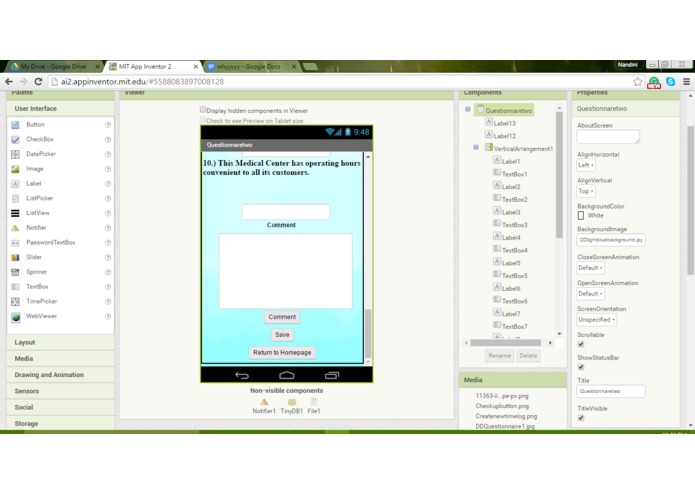
Task: Switch to whyyyyy Google Docs tab
Action: (250, 66)
